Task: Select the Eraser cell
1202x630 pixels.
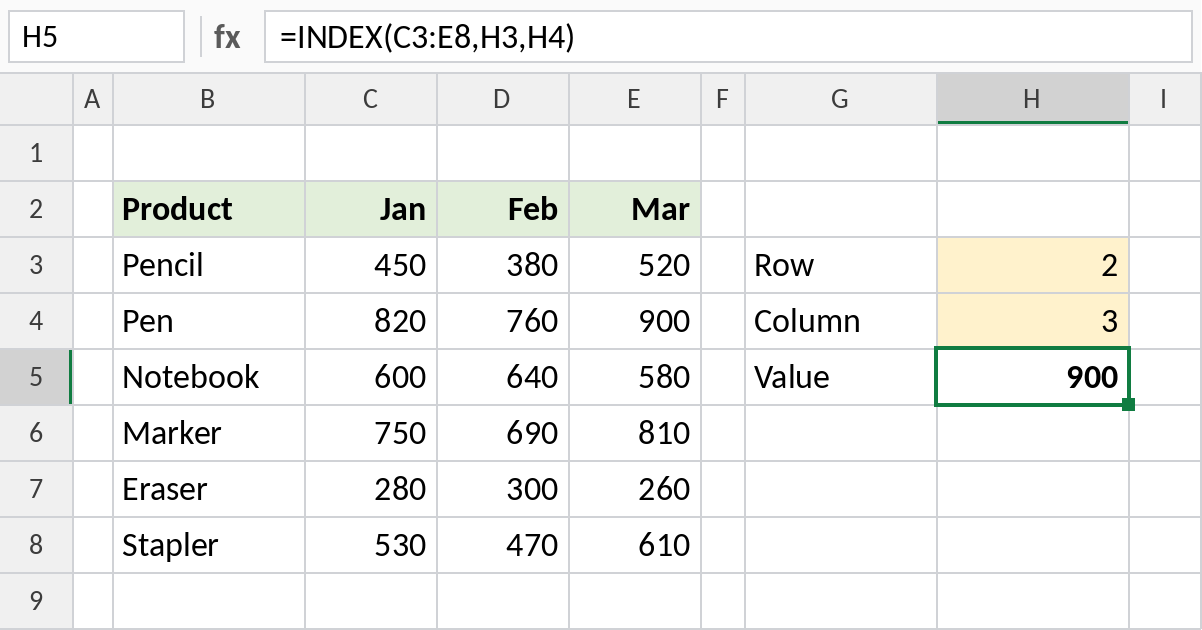Action: pyautogui.click(x=209, y=489)
